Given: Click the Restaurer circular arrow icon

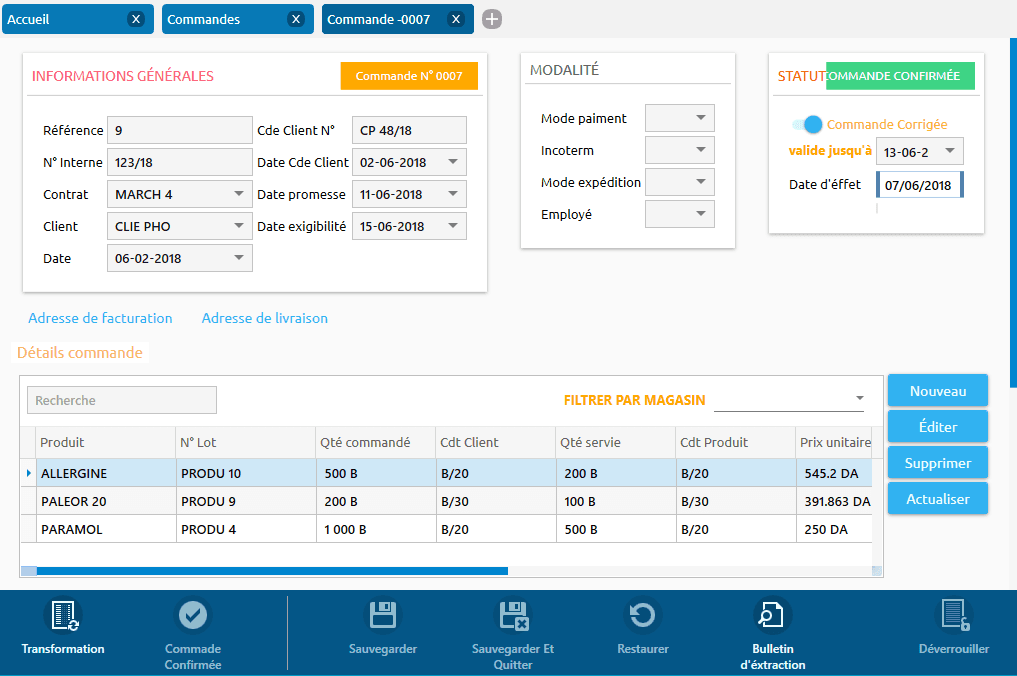Looking at the screenshot, I should pos(643,615).
